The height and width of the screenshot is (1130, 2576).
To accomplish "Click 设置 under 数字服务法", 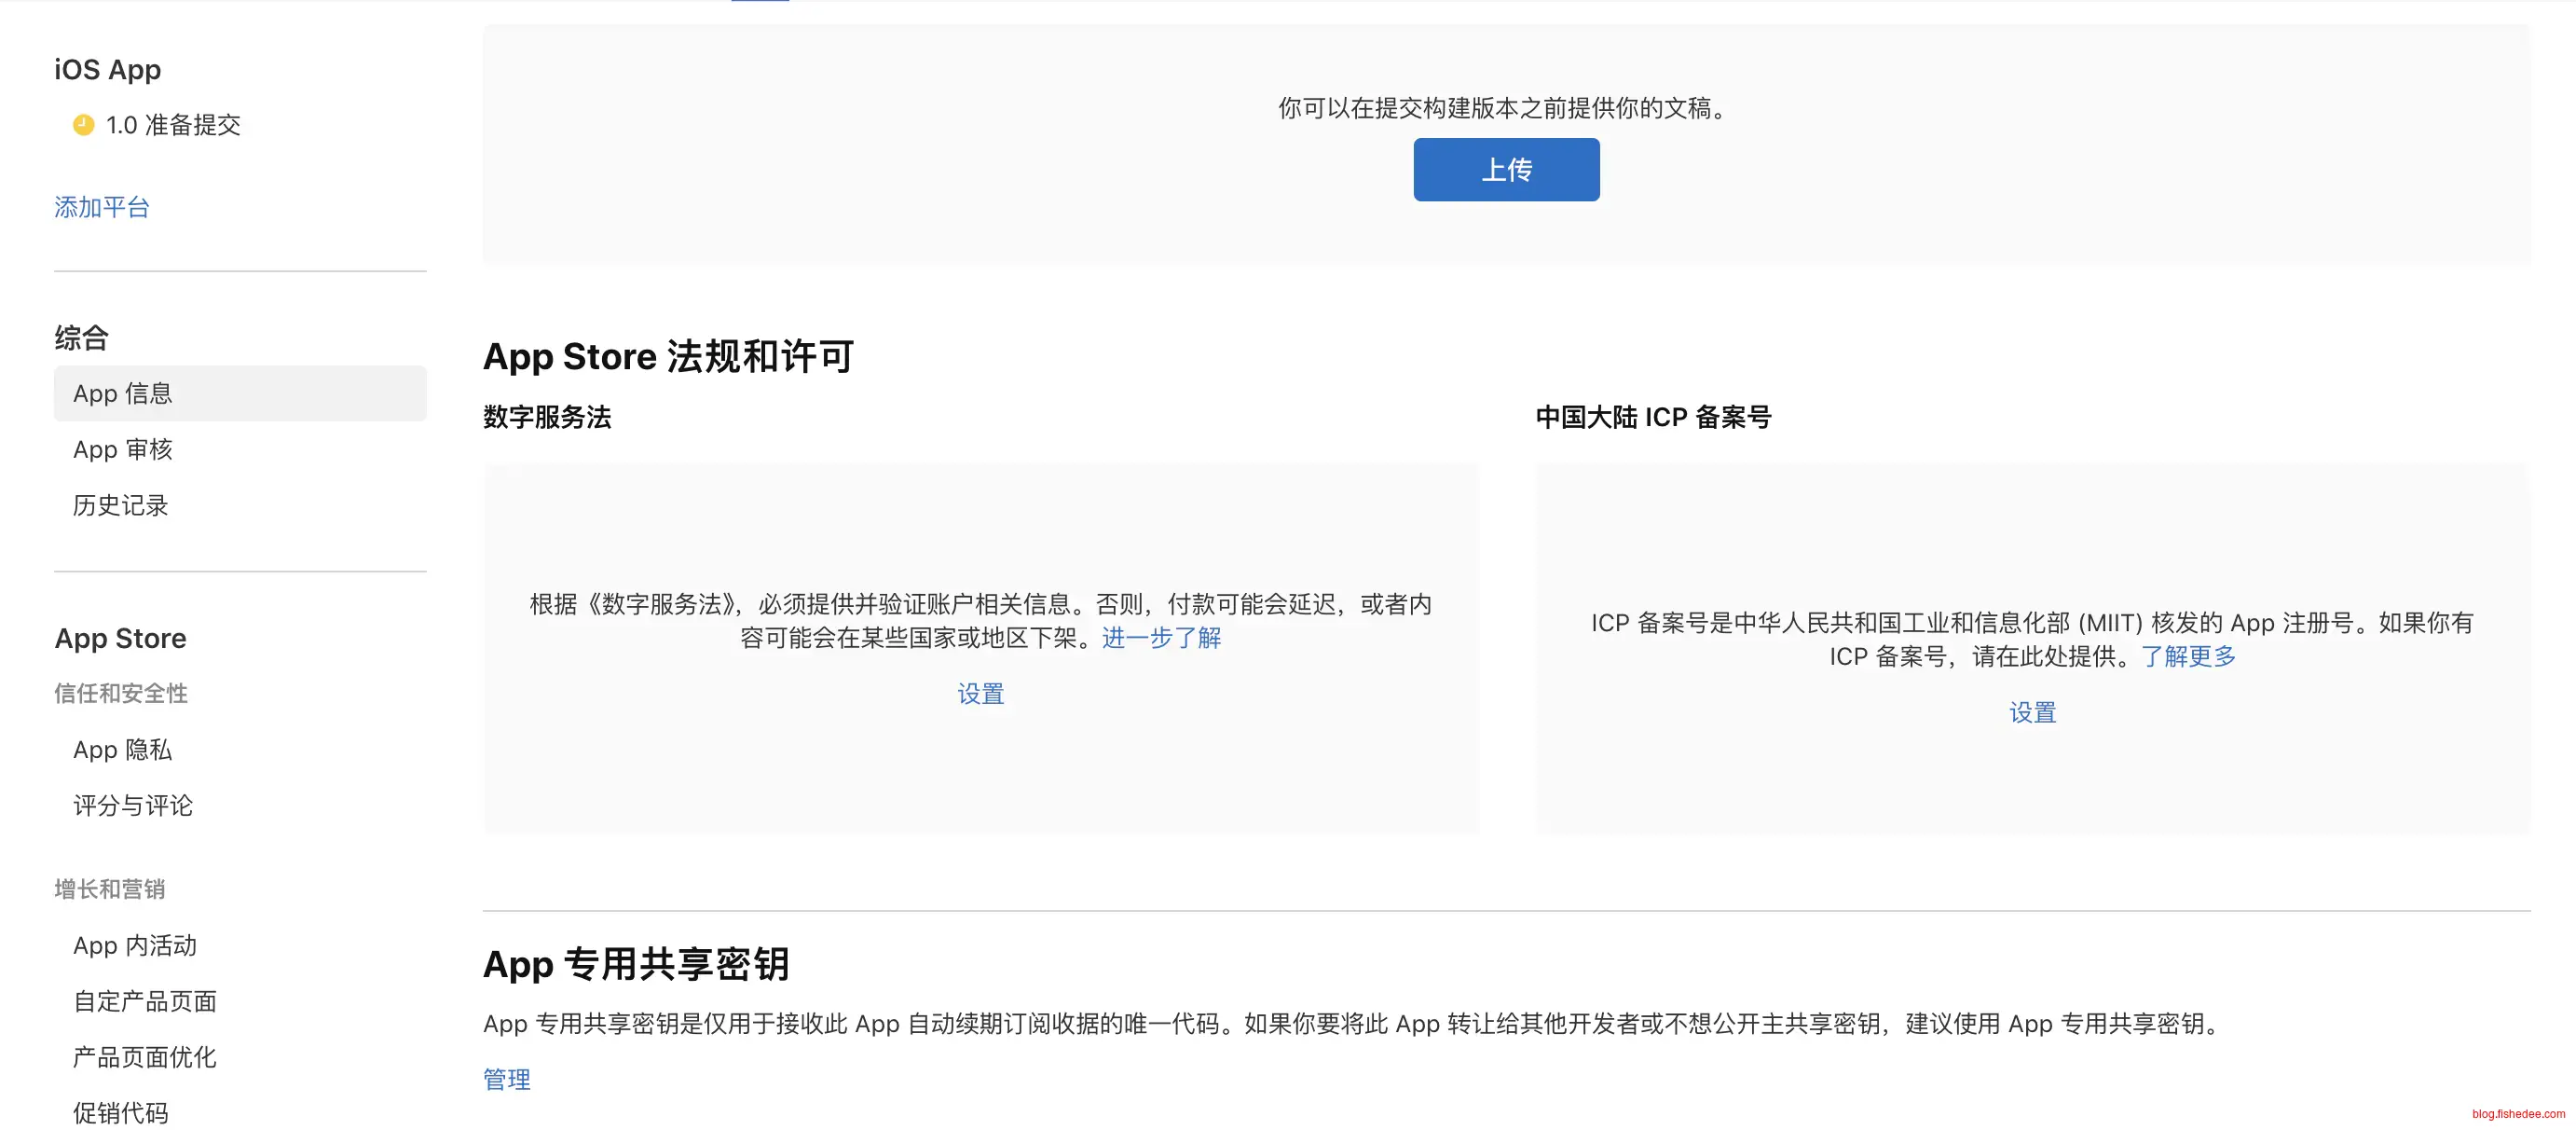I will pos(980,694).
